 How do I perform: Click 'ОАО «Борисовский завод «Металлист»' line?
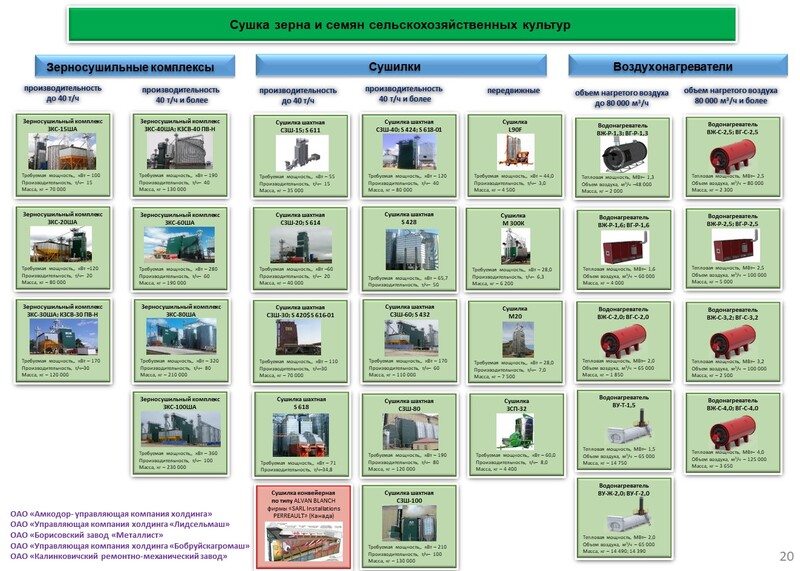87,535
